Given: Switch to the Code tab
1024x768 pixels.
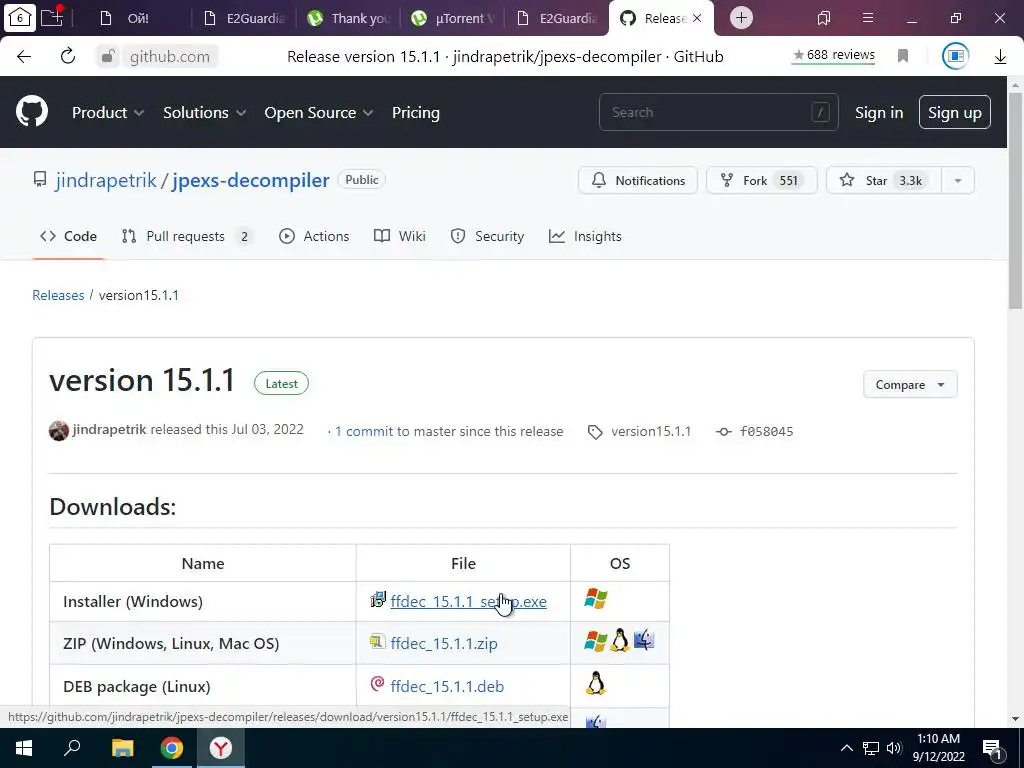Looking at the screenshot, I should 69,236.
